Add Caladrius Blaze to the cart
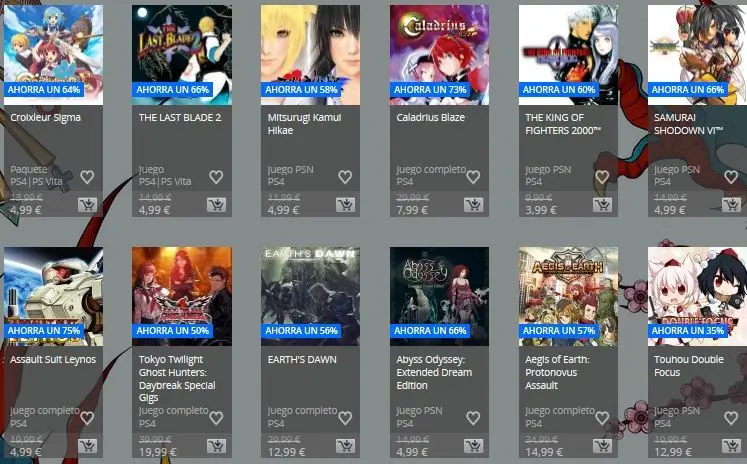 (474, 205)
